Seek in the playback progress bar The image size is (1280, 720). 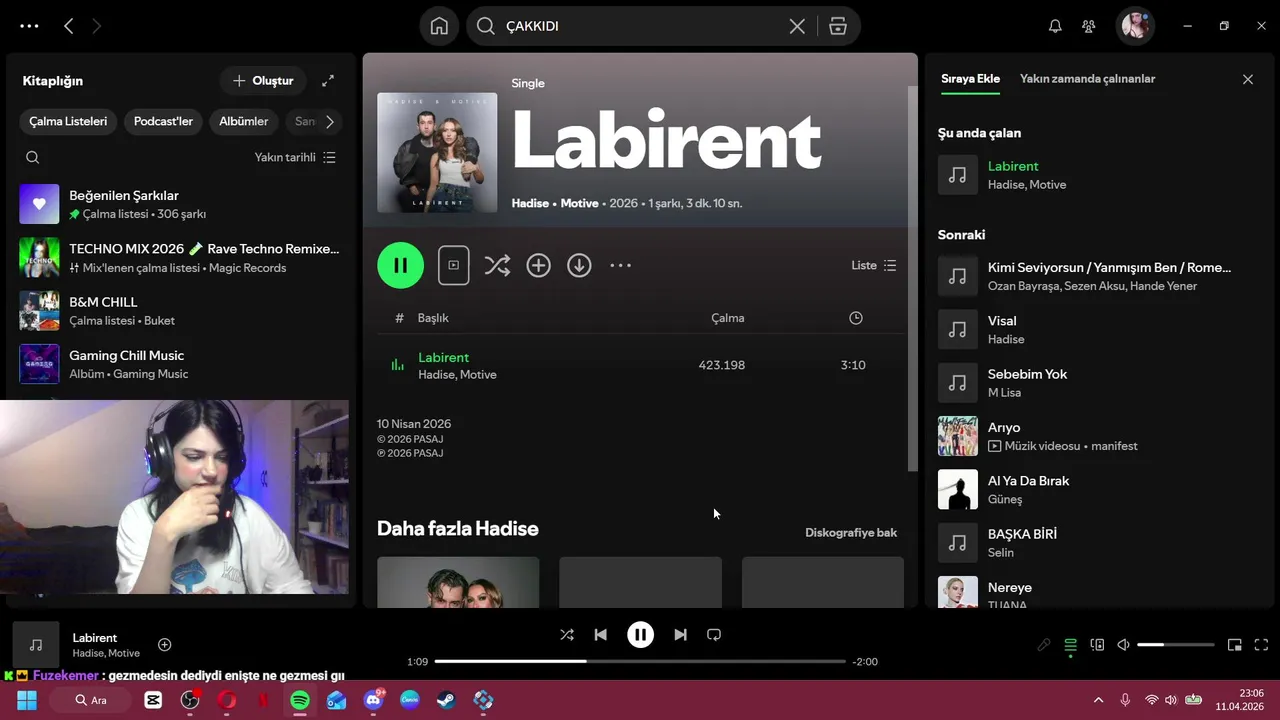(x=640, y=661)
